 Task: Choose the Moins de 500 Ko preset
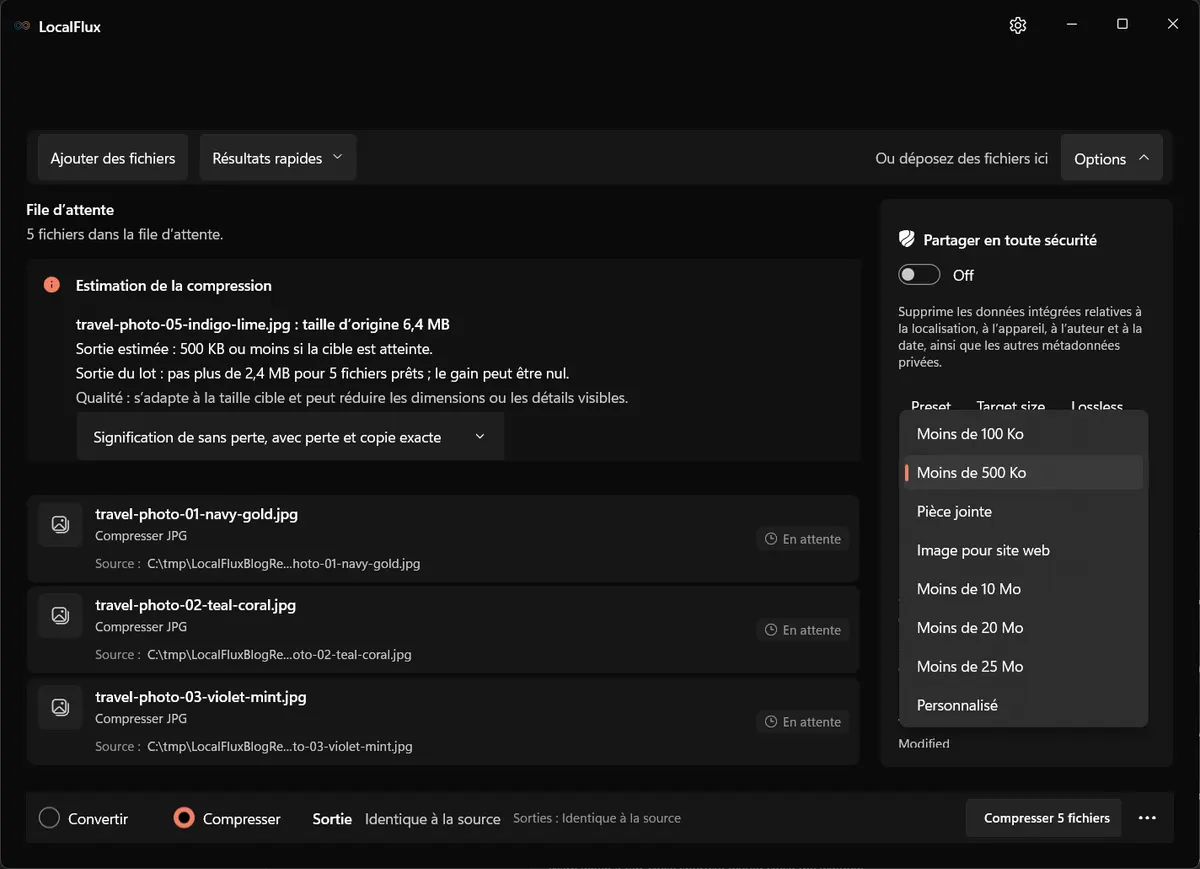tap(1023, 473)
